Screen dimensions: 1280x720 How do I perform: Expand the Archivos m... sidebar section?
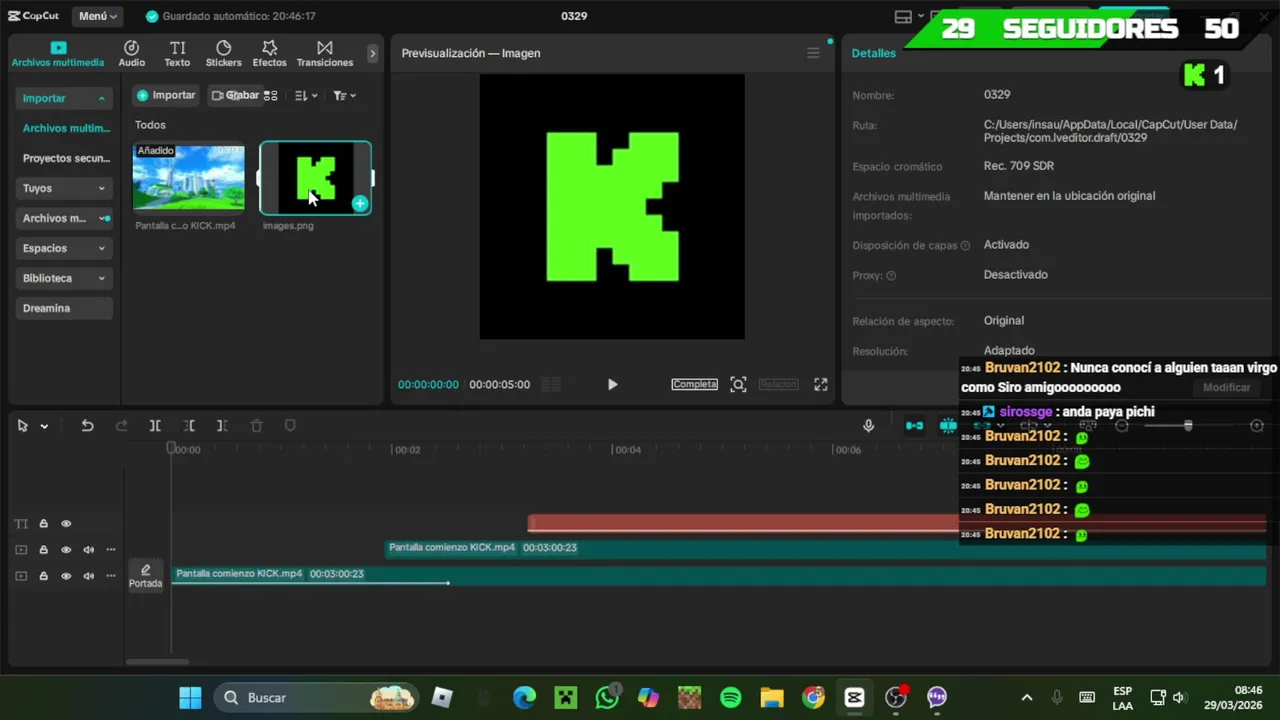pyautogui.click(x=65, y=218)
